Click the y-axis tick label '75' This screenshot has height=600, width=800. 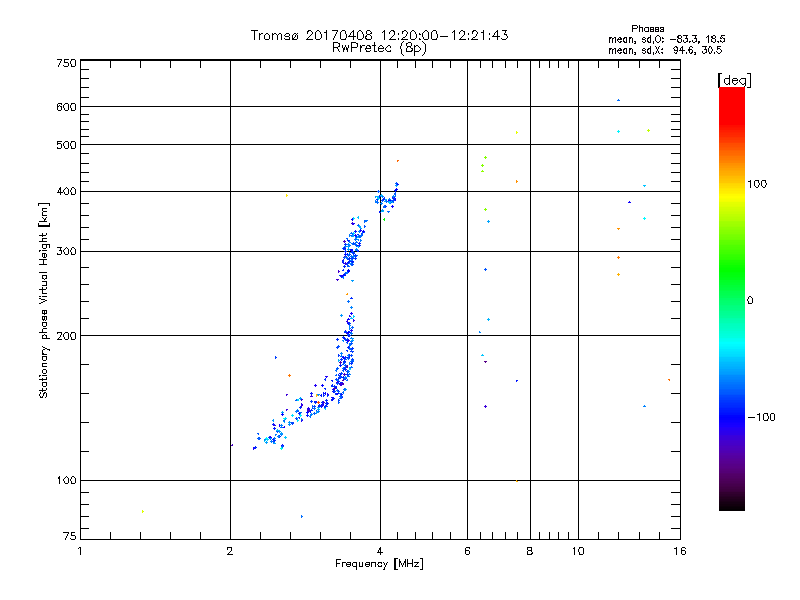click(x=70, y=536)
